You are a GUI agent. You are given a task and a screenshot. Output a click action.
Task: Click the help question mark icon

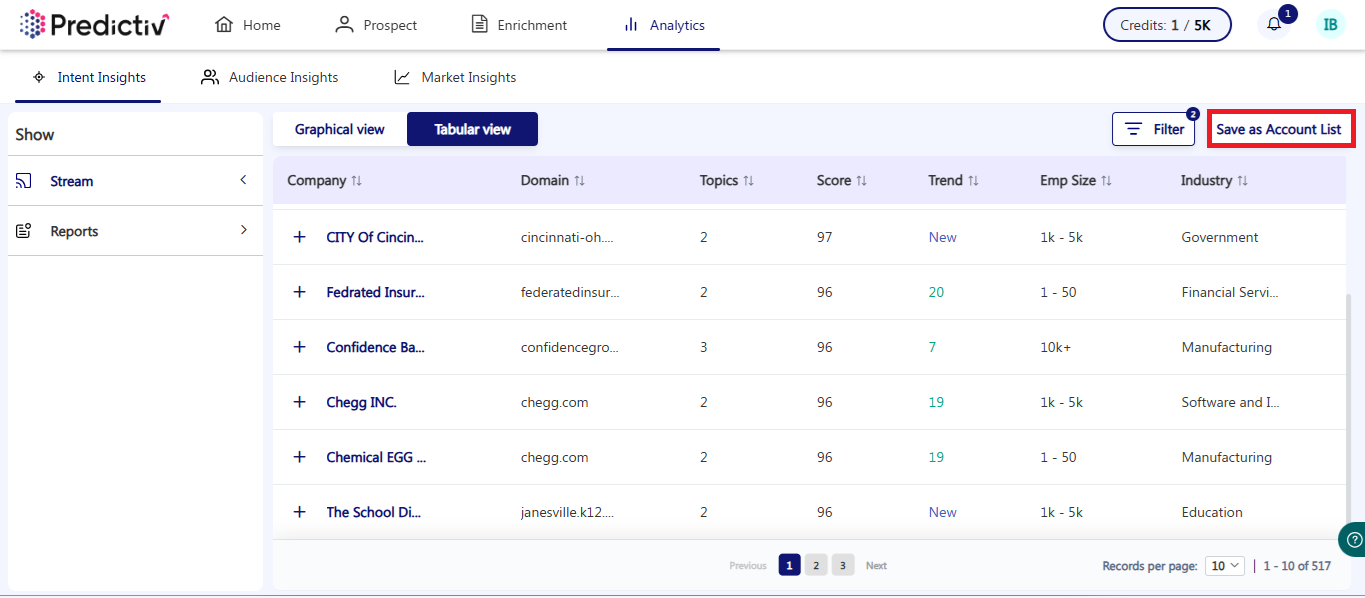coord(1352,538)
